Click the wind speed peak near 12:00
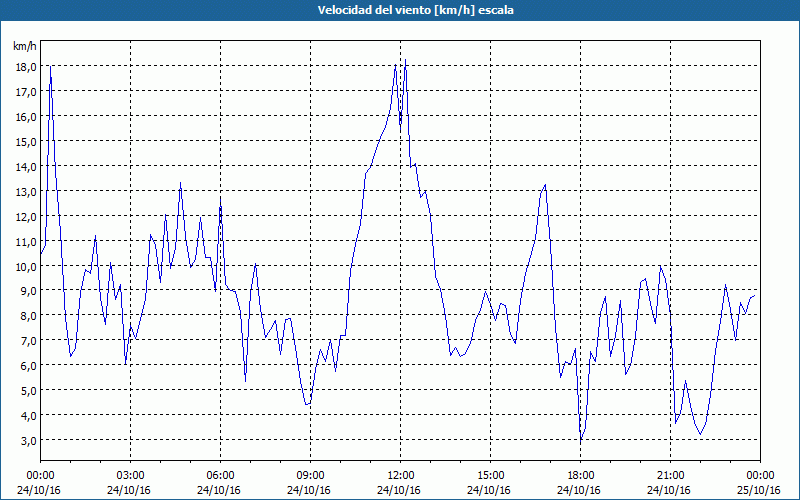The height and width of the screenshot is (500, 800). click(405, 60)
